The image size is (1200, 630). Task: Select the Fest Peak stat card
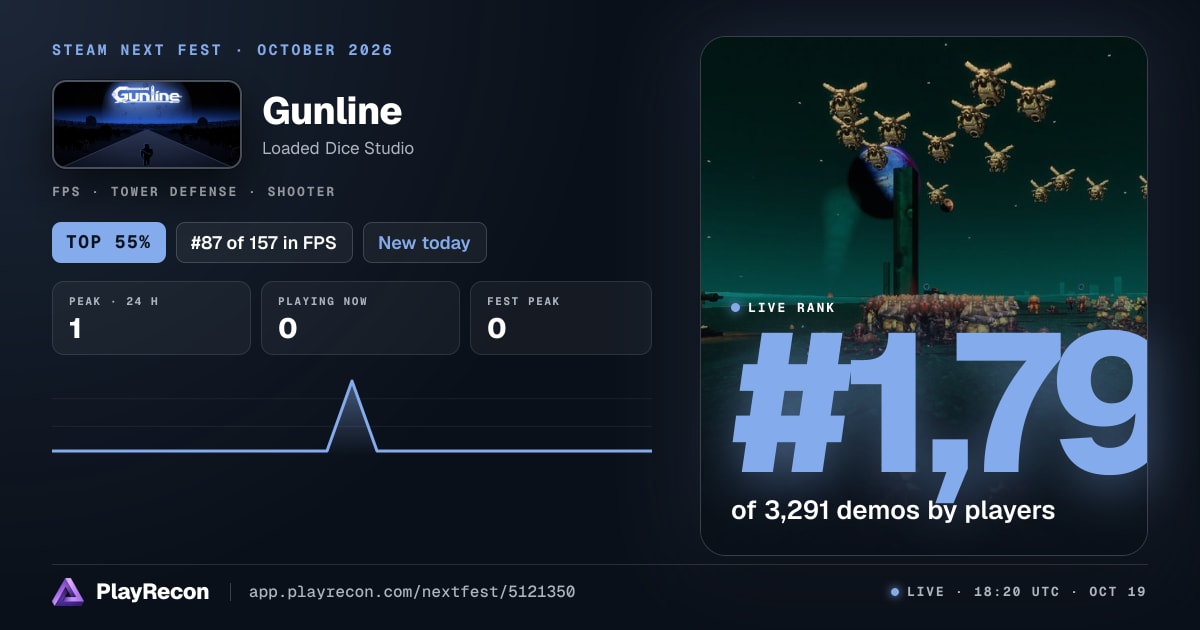click(x=561, y=318)
